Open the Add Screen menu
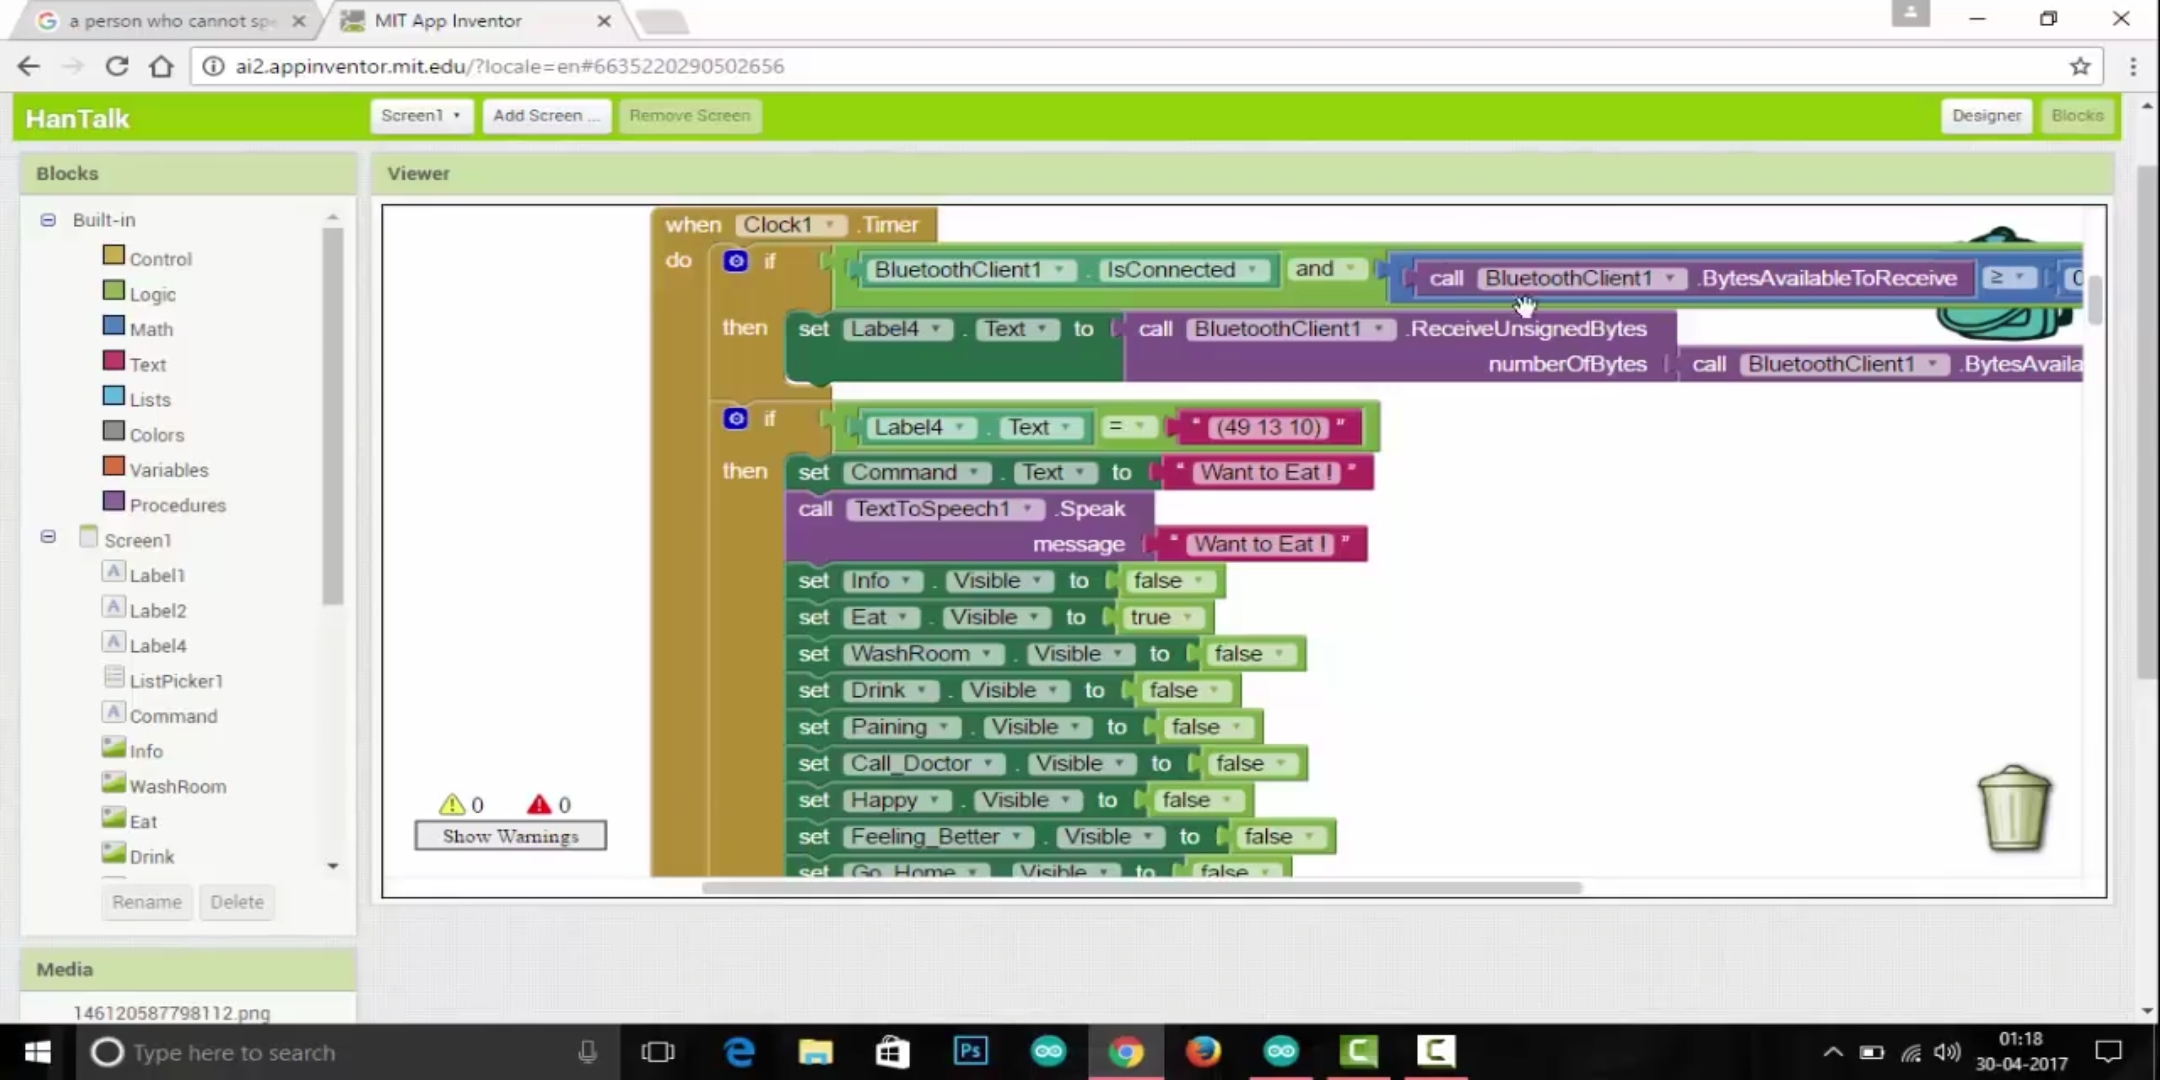2160x1080 pixels. [546, 114]
